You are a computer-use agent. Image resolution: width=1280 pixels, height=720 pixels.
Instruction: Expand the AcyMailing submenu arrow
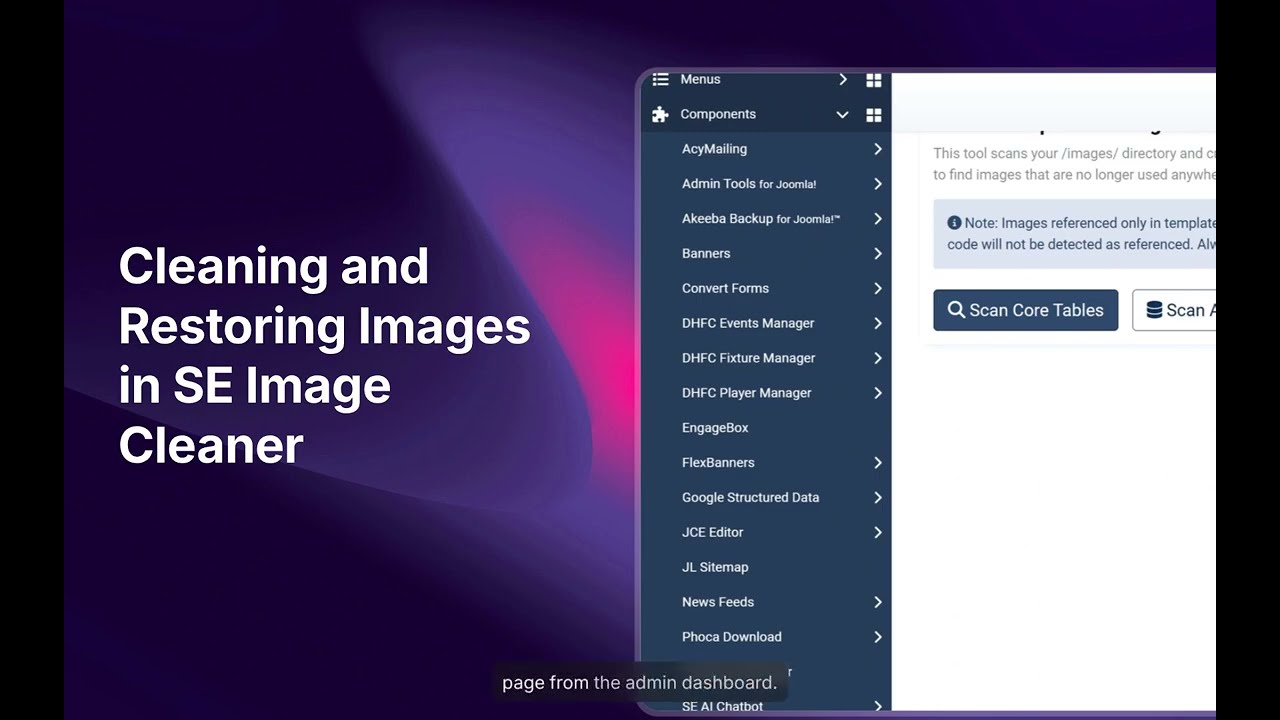[877, 149]
